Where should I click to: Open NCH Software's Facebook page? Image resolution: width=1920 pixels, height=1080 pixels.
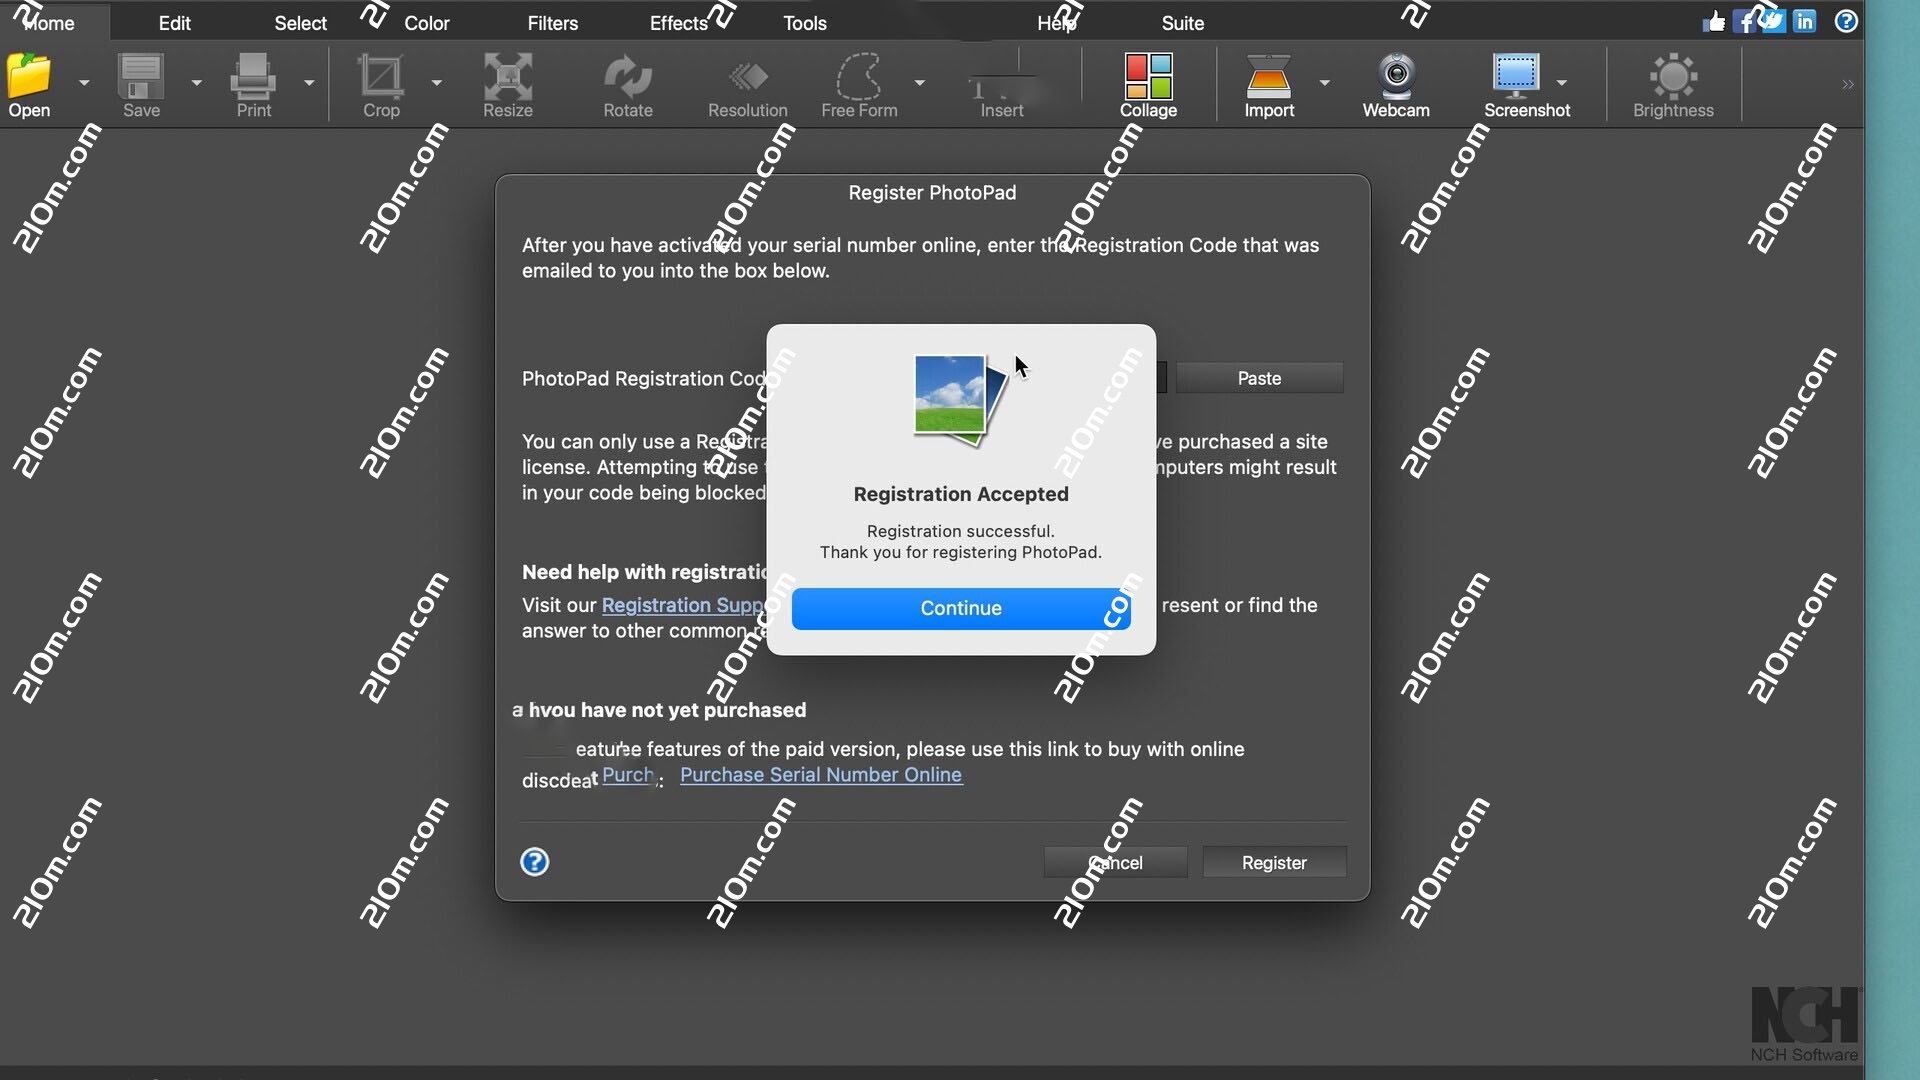[x=1744, y=21]
